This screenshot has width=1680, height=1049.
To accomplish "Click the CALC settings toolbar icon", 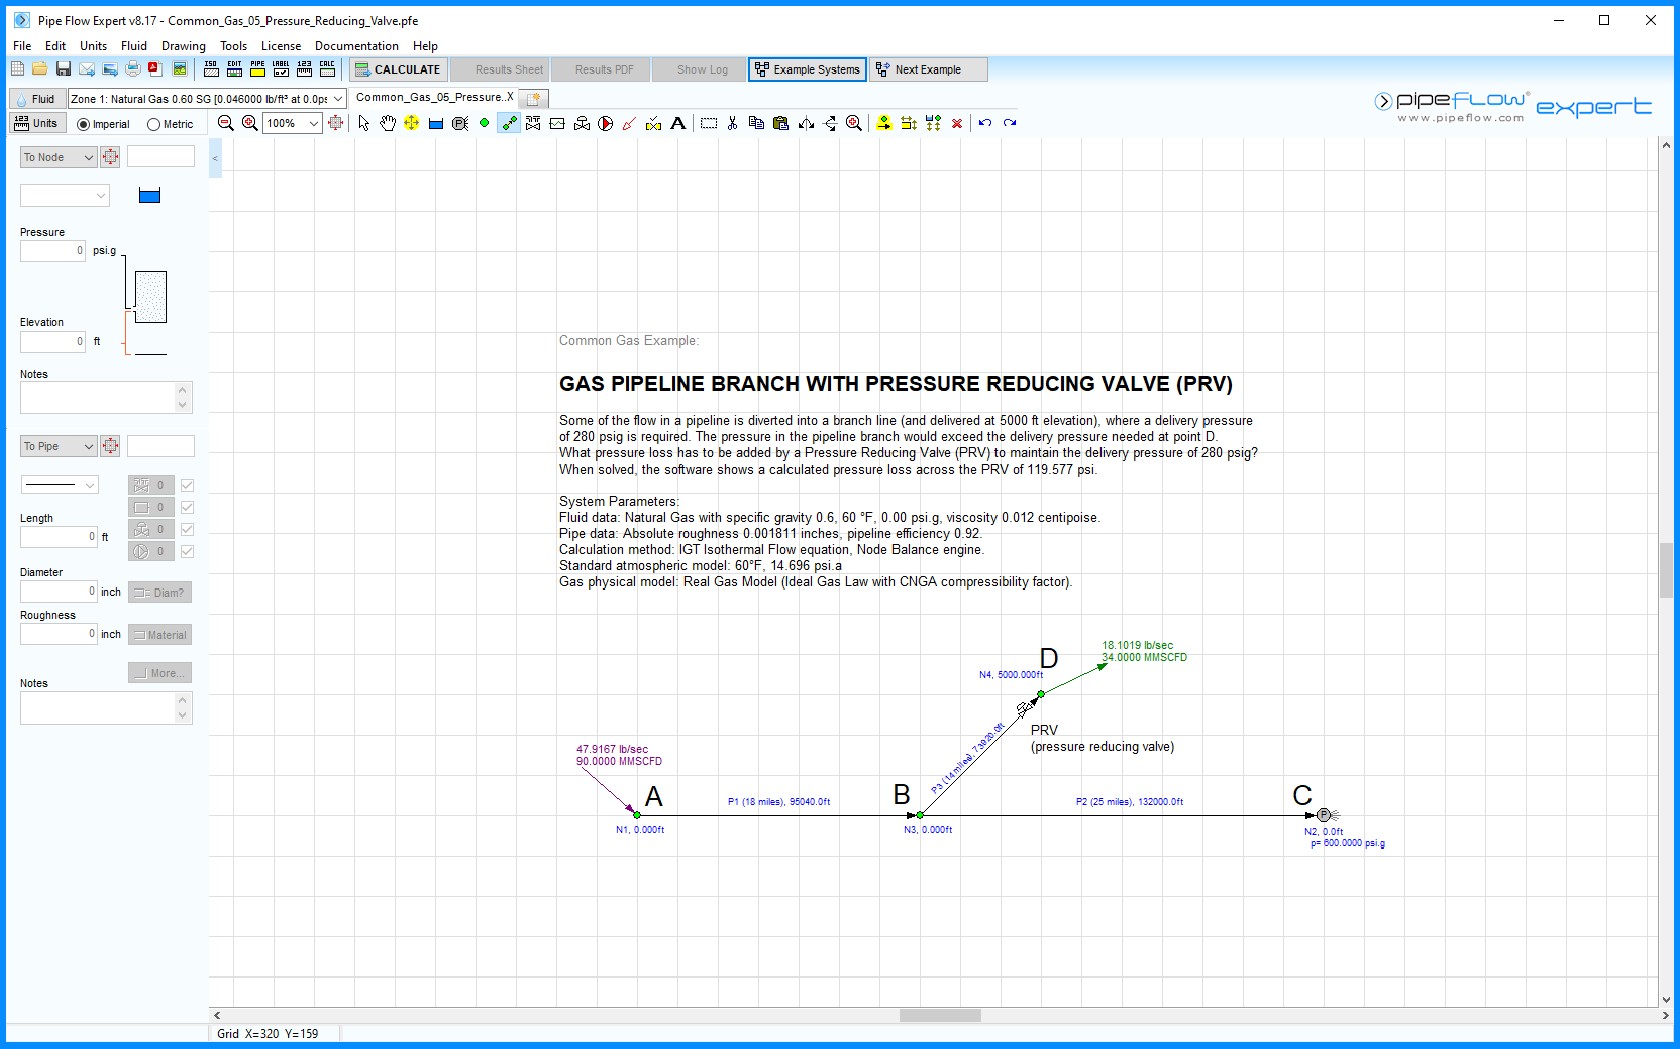I will point(327,69).
